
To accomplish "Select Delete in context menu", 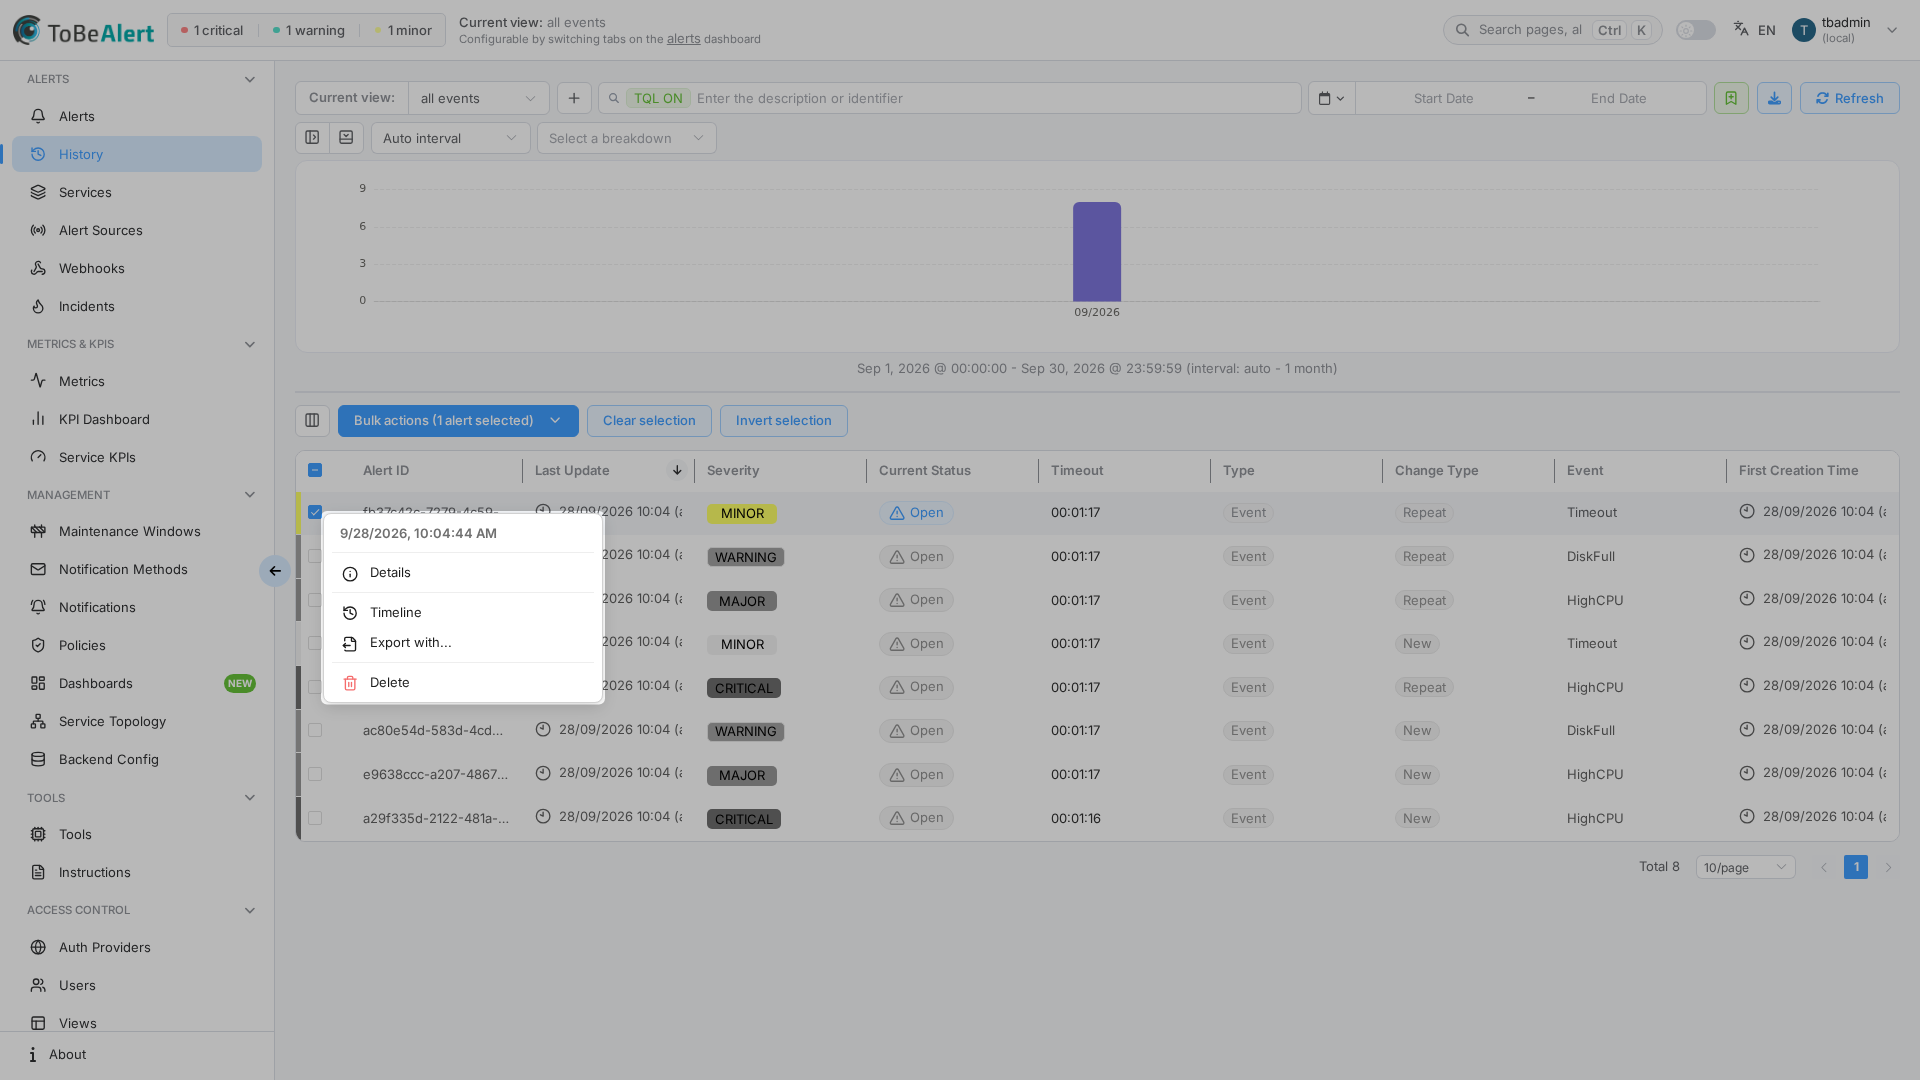I will [x=463, y=683].
